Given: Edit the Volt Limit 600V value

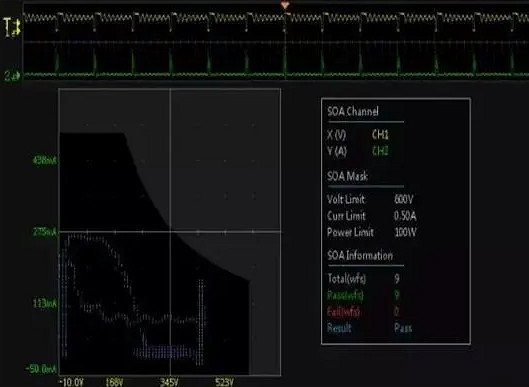Looking at the screenshot, I should coord(403,199).
